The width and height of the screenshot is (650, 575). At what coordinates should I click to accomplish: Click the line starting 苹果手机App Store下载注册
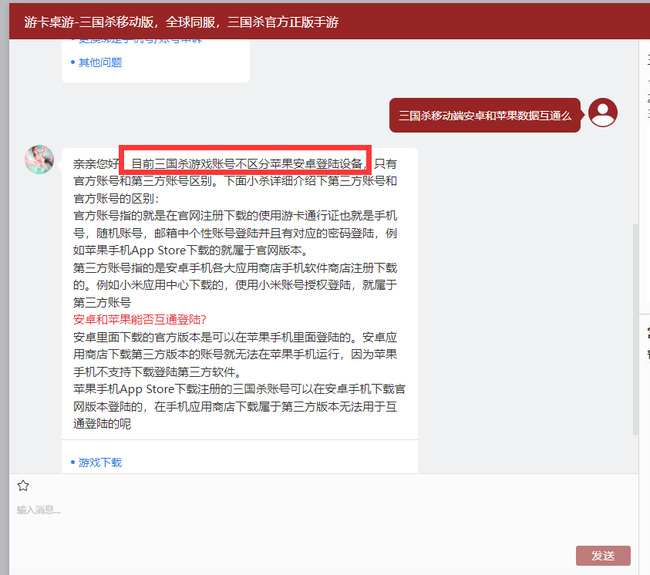pos(239,389)
